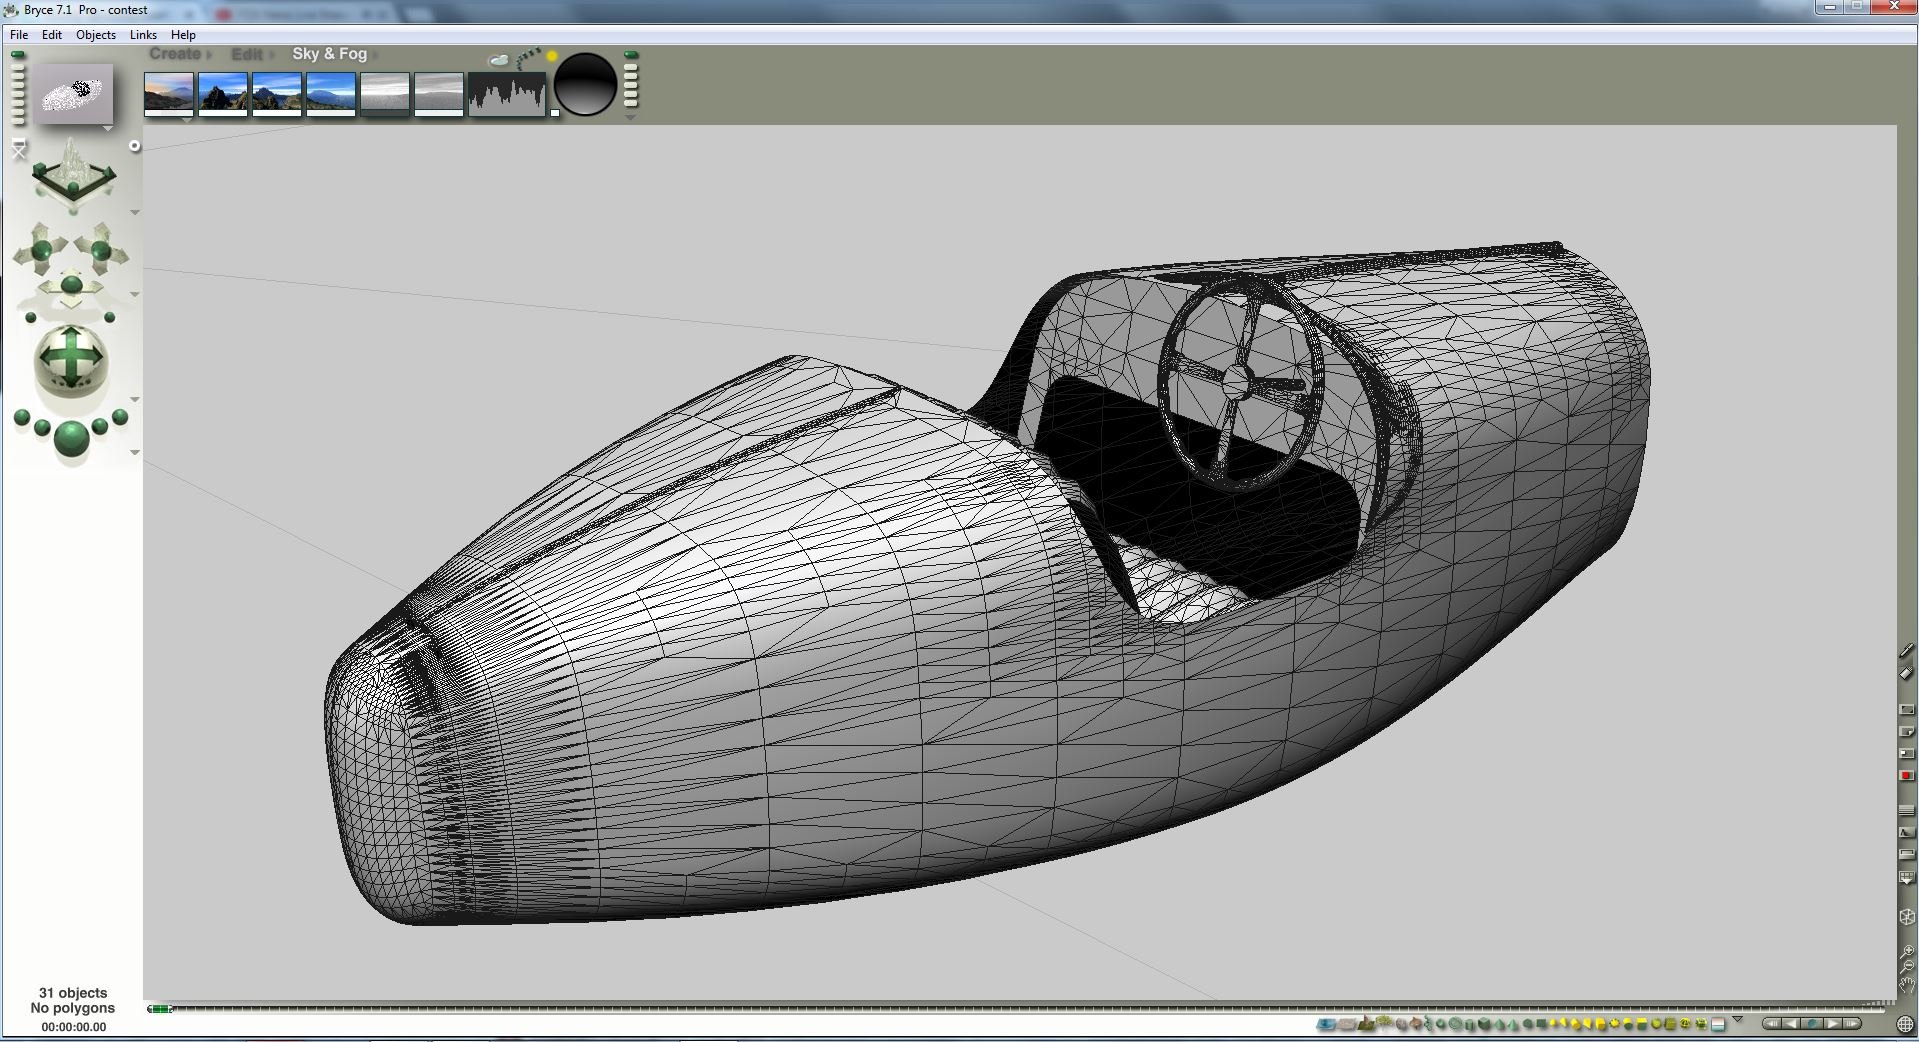Image resolution: width=1919 pixels, height=1042 pixels.
Task: Click the second-left render control sphere
Action: [x=42, y=429]
